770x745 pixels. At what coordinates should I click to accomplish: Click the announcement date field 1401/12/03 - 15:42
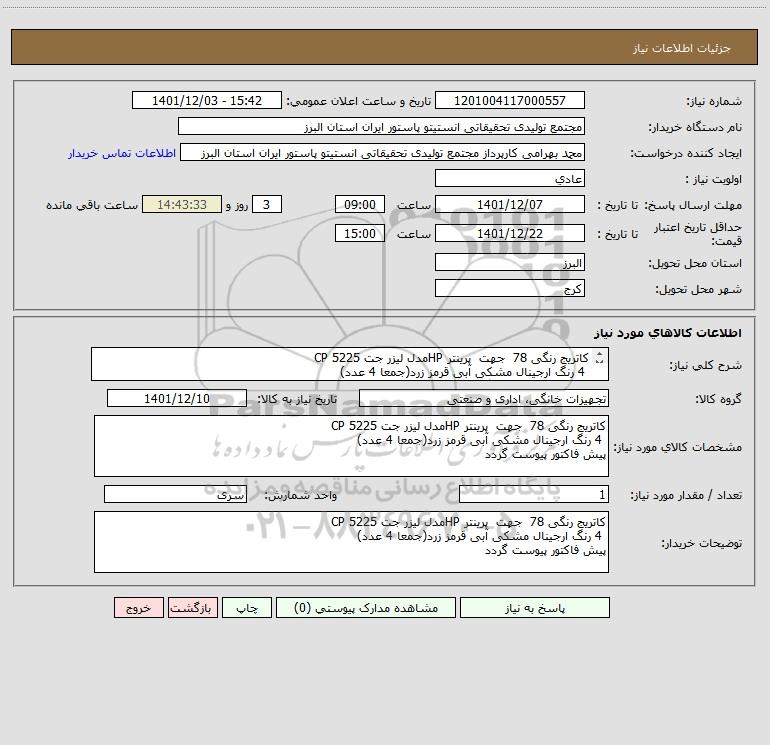click(x=207, y=101)
